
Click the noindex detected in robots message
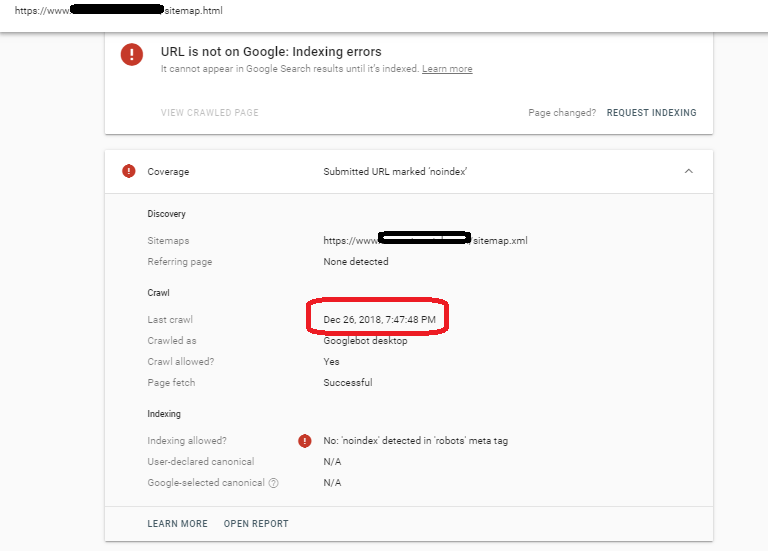click(415, 441)
